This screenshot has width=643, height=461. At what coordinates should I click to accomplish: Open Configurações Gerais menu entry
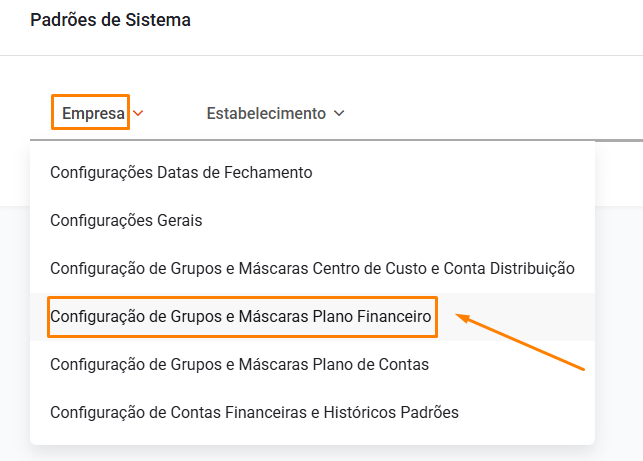pyautogui.click(x=126, y=220)
